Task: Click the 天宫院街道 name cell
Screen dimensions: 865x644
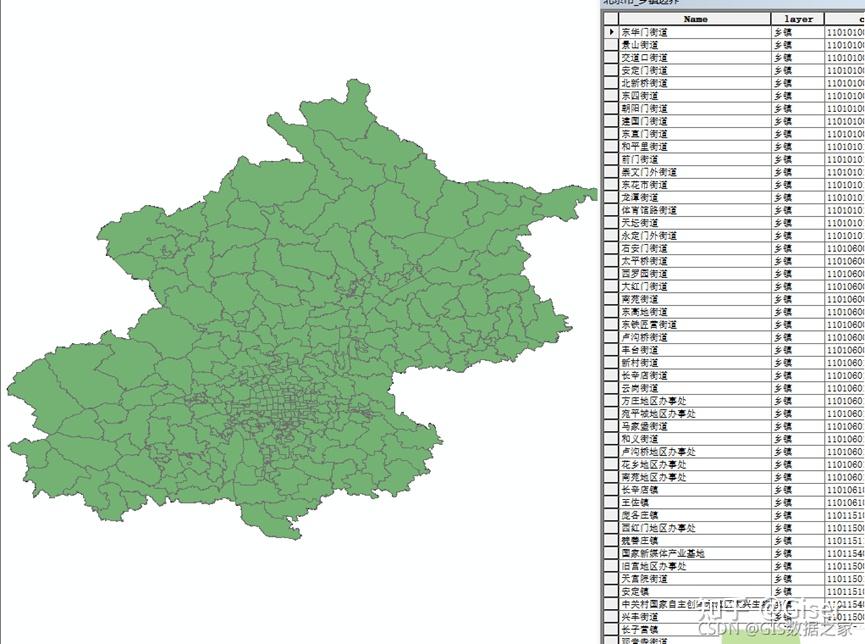Action: (x=695, y=579)
